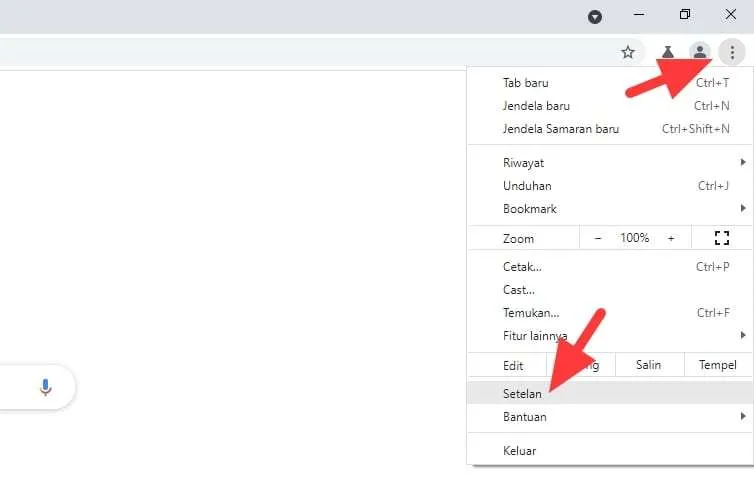The image size is (754, 494).
Task: Select Tab baru menu item
Action: pyautogui.click(x=610, y=83)
